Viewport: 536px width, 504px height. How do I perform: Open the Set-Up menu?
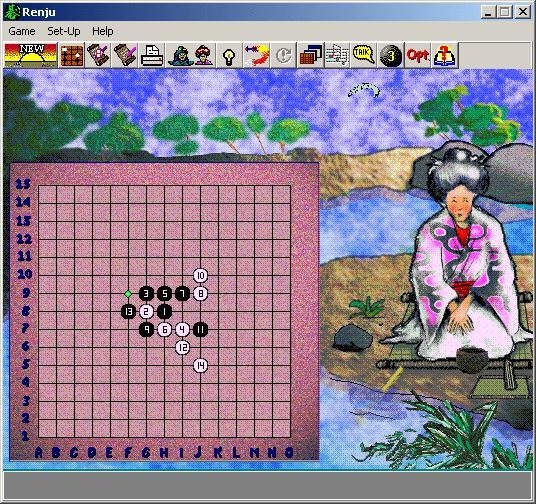point(64,31)
